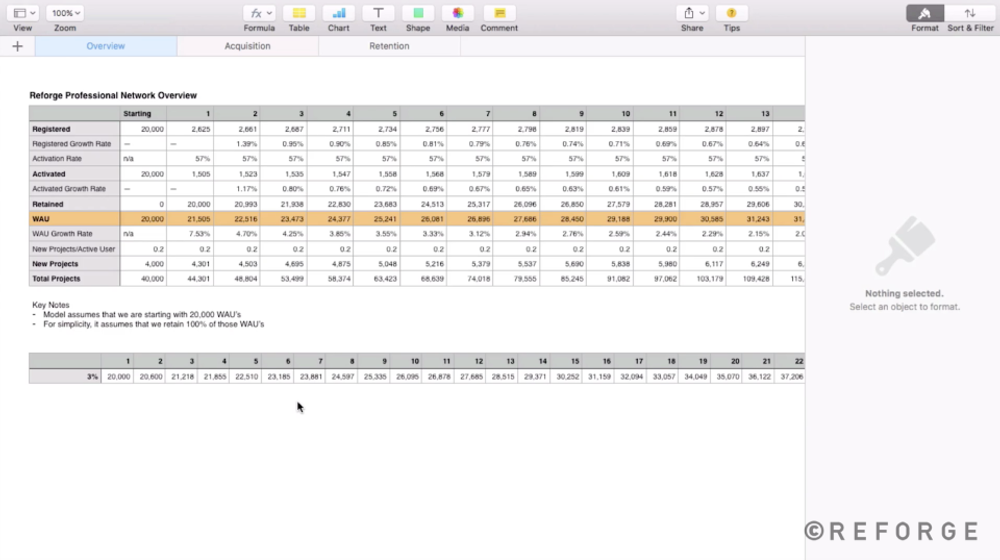The height and width of the screenshot is (560, 1000).
Task: Expand the Share dropdown arrow
Action: 702,13
